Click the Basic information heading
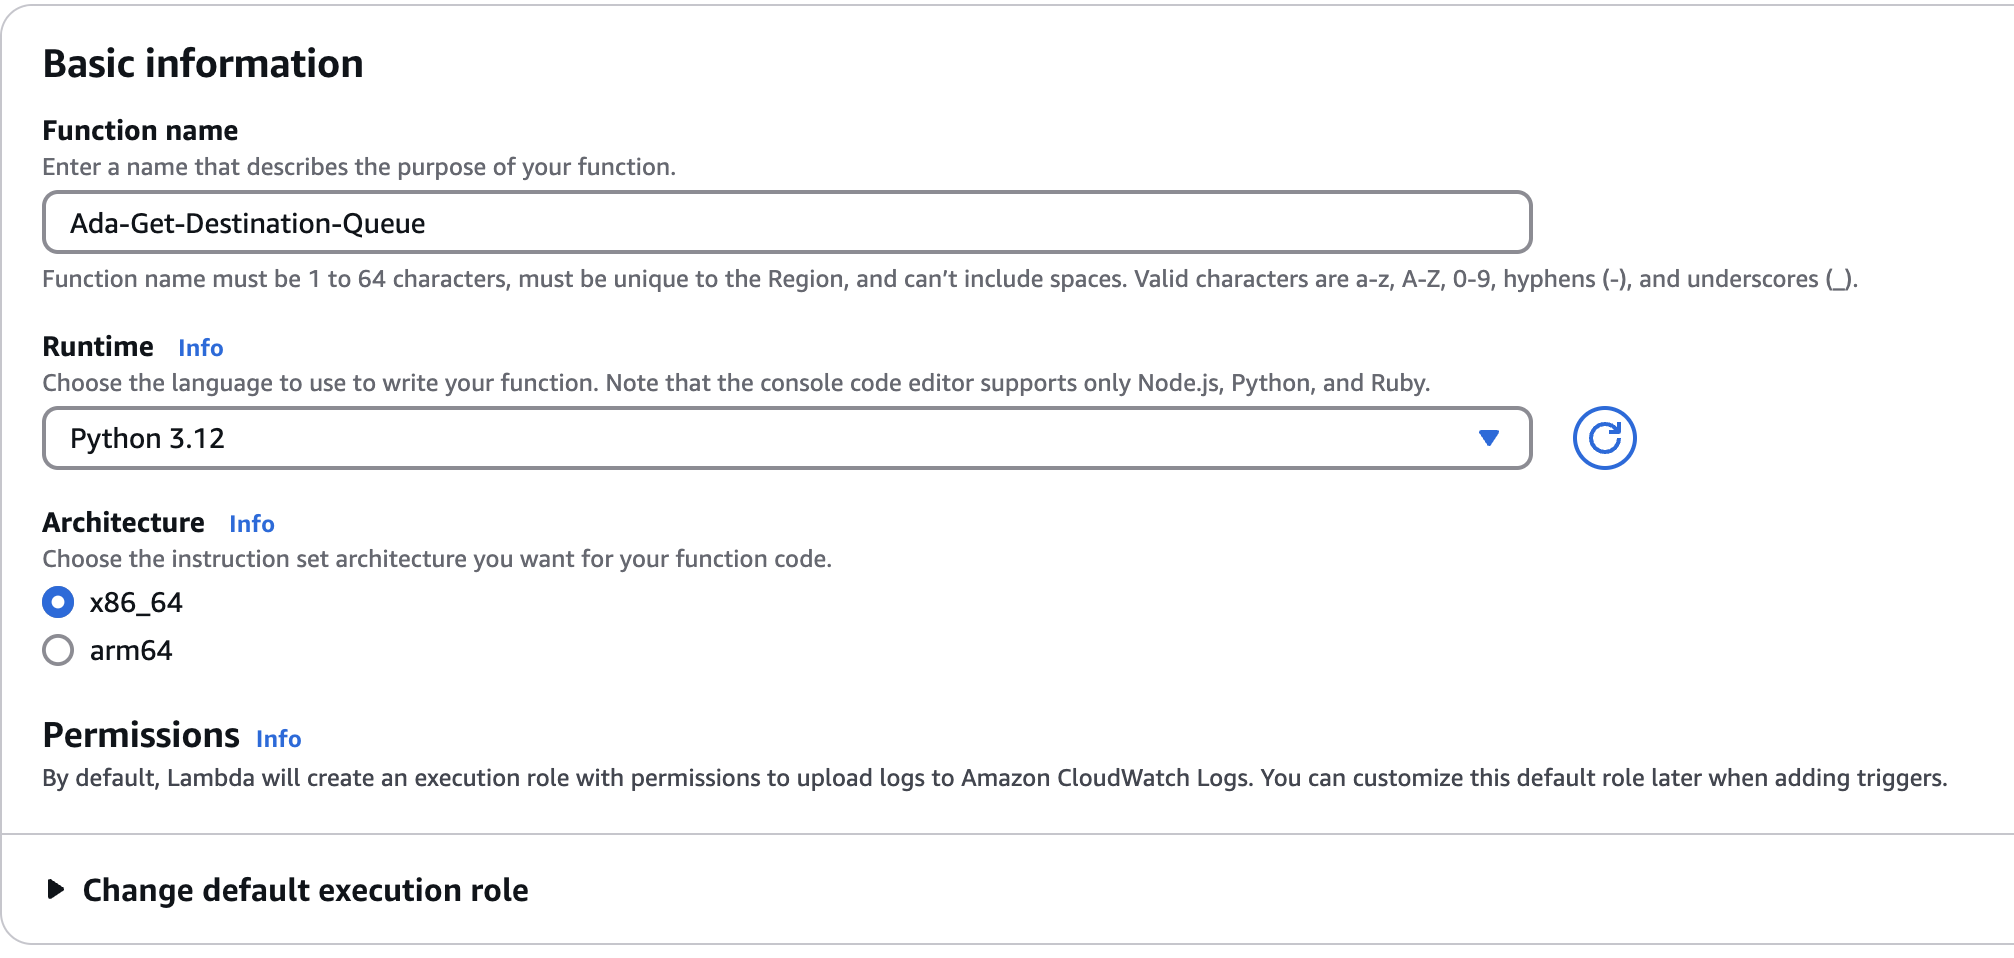The width and height of the screenshot is (2014, 958). [203, 64]
